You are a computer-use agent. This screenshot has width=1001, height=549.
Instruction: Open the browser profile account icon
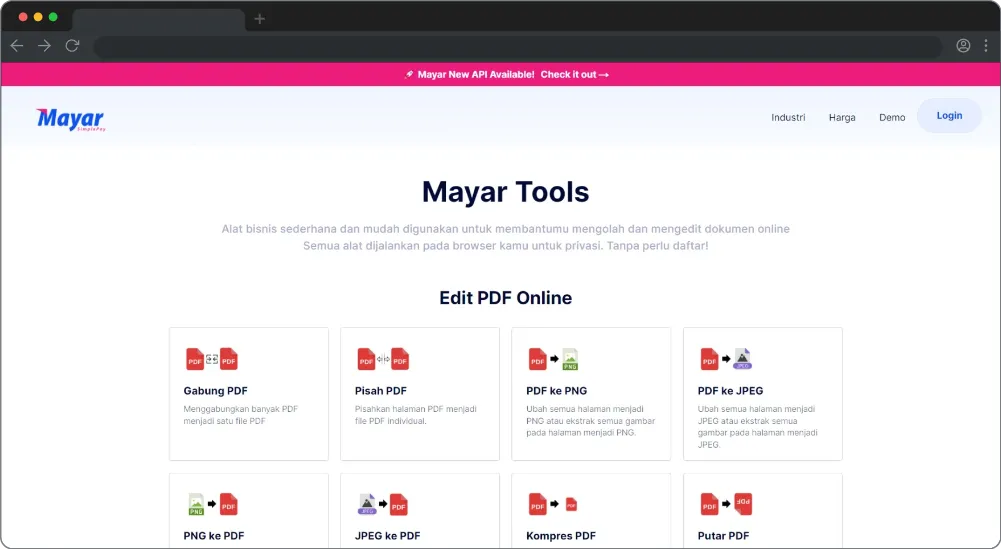click(963, 45)
